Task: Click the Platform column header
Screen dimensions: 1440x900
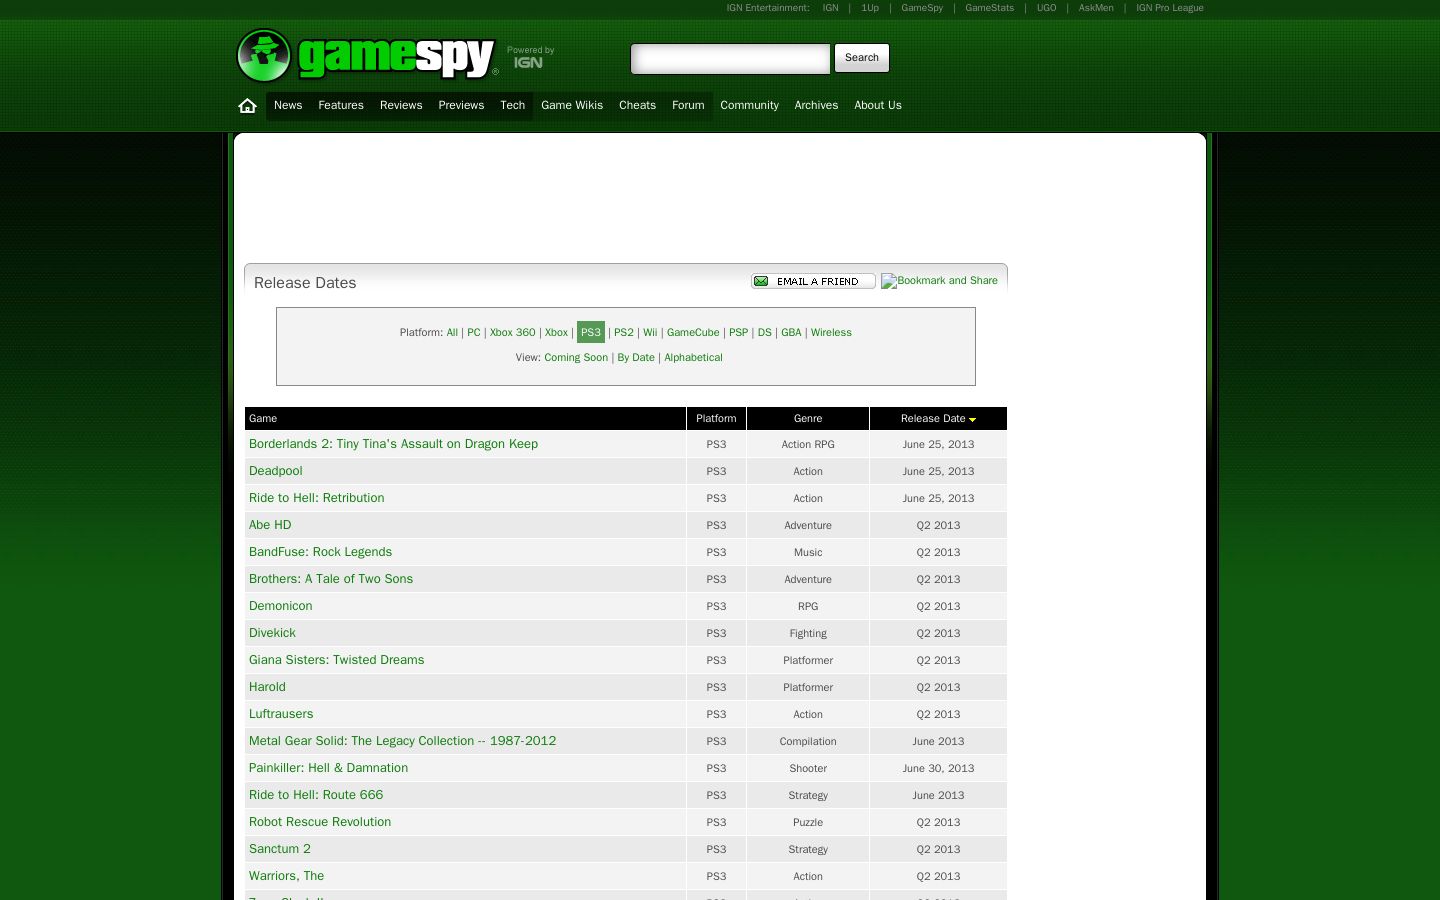Action: (x=716, y=419)
